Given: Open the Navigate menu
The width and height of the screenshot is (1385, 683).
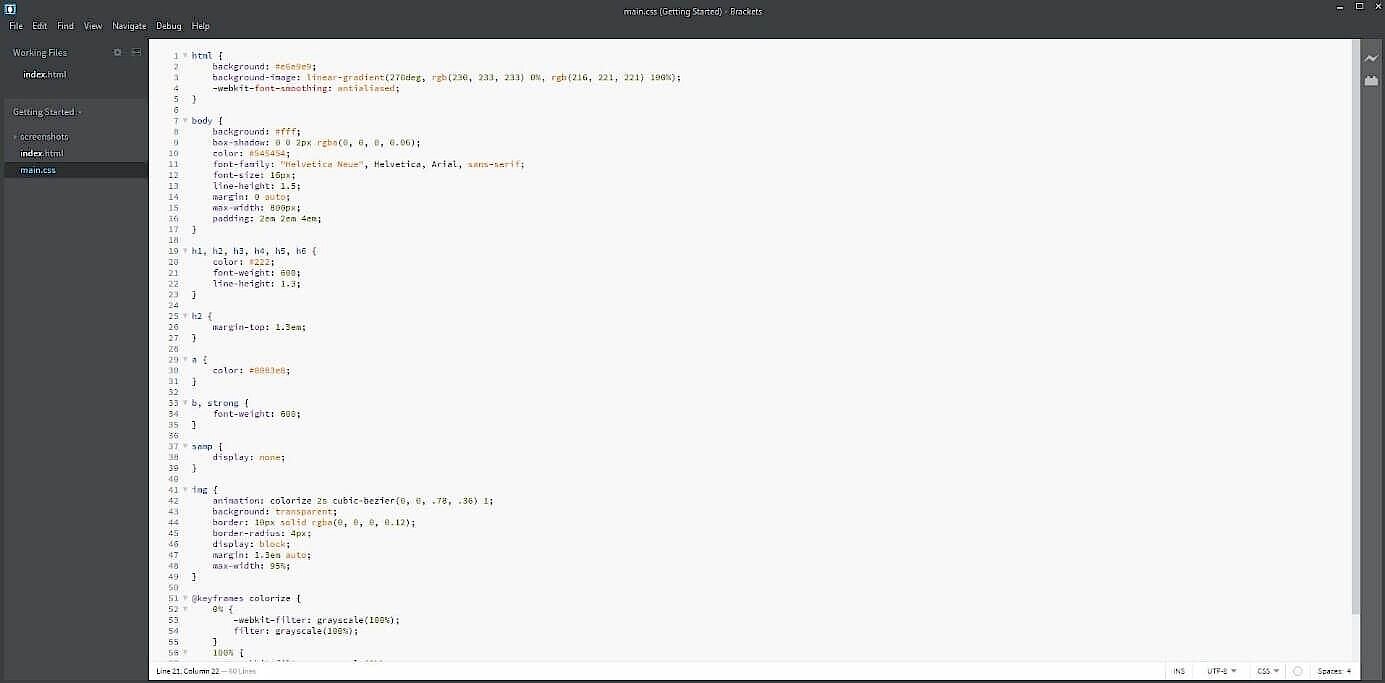Looking at the screenshot, I should pyautogui.click(x=129, y=26).
